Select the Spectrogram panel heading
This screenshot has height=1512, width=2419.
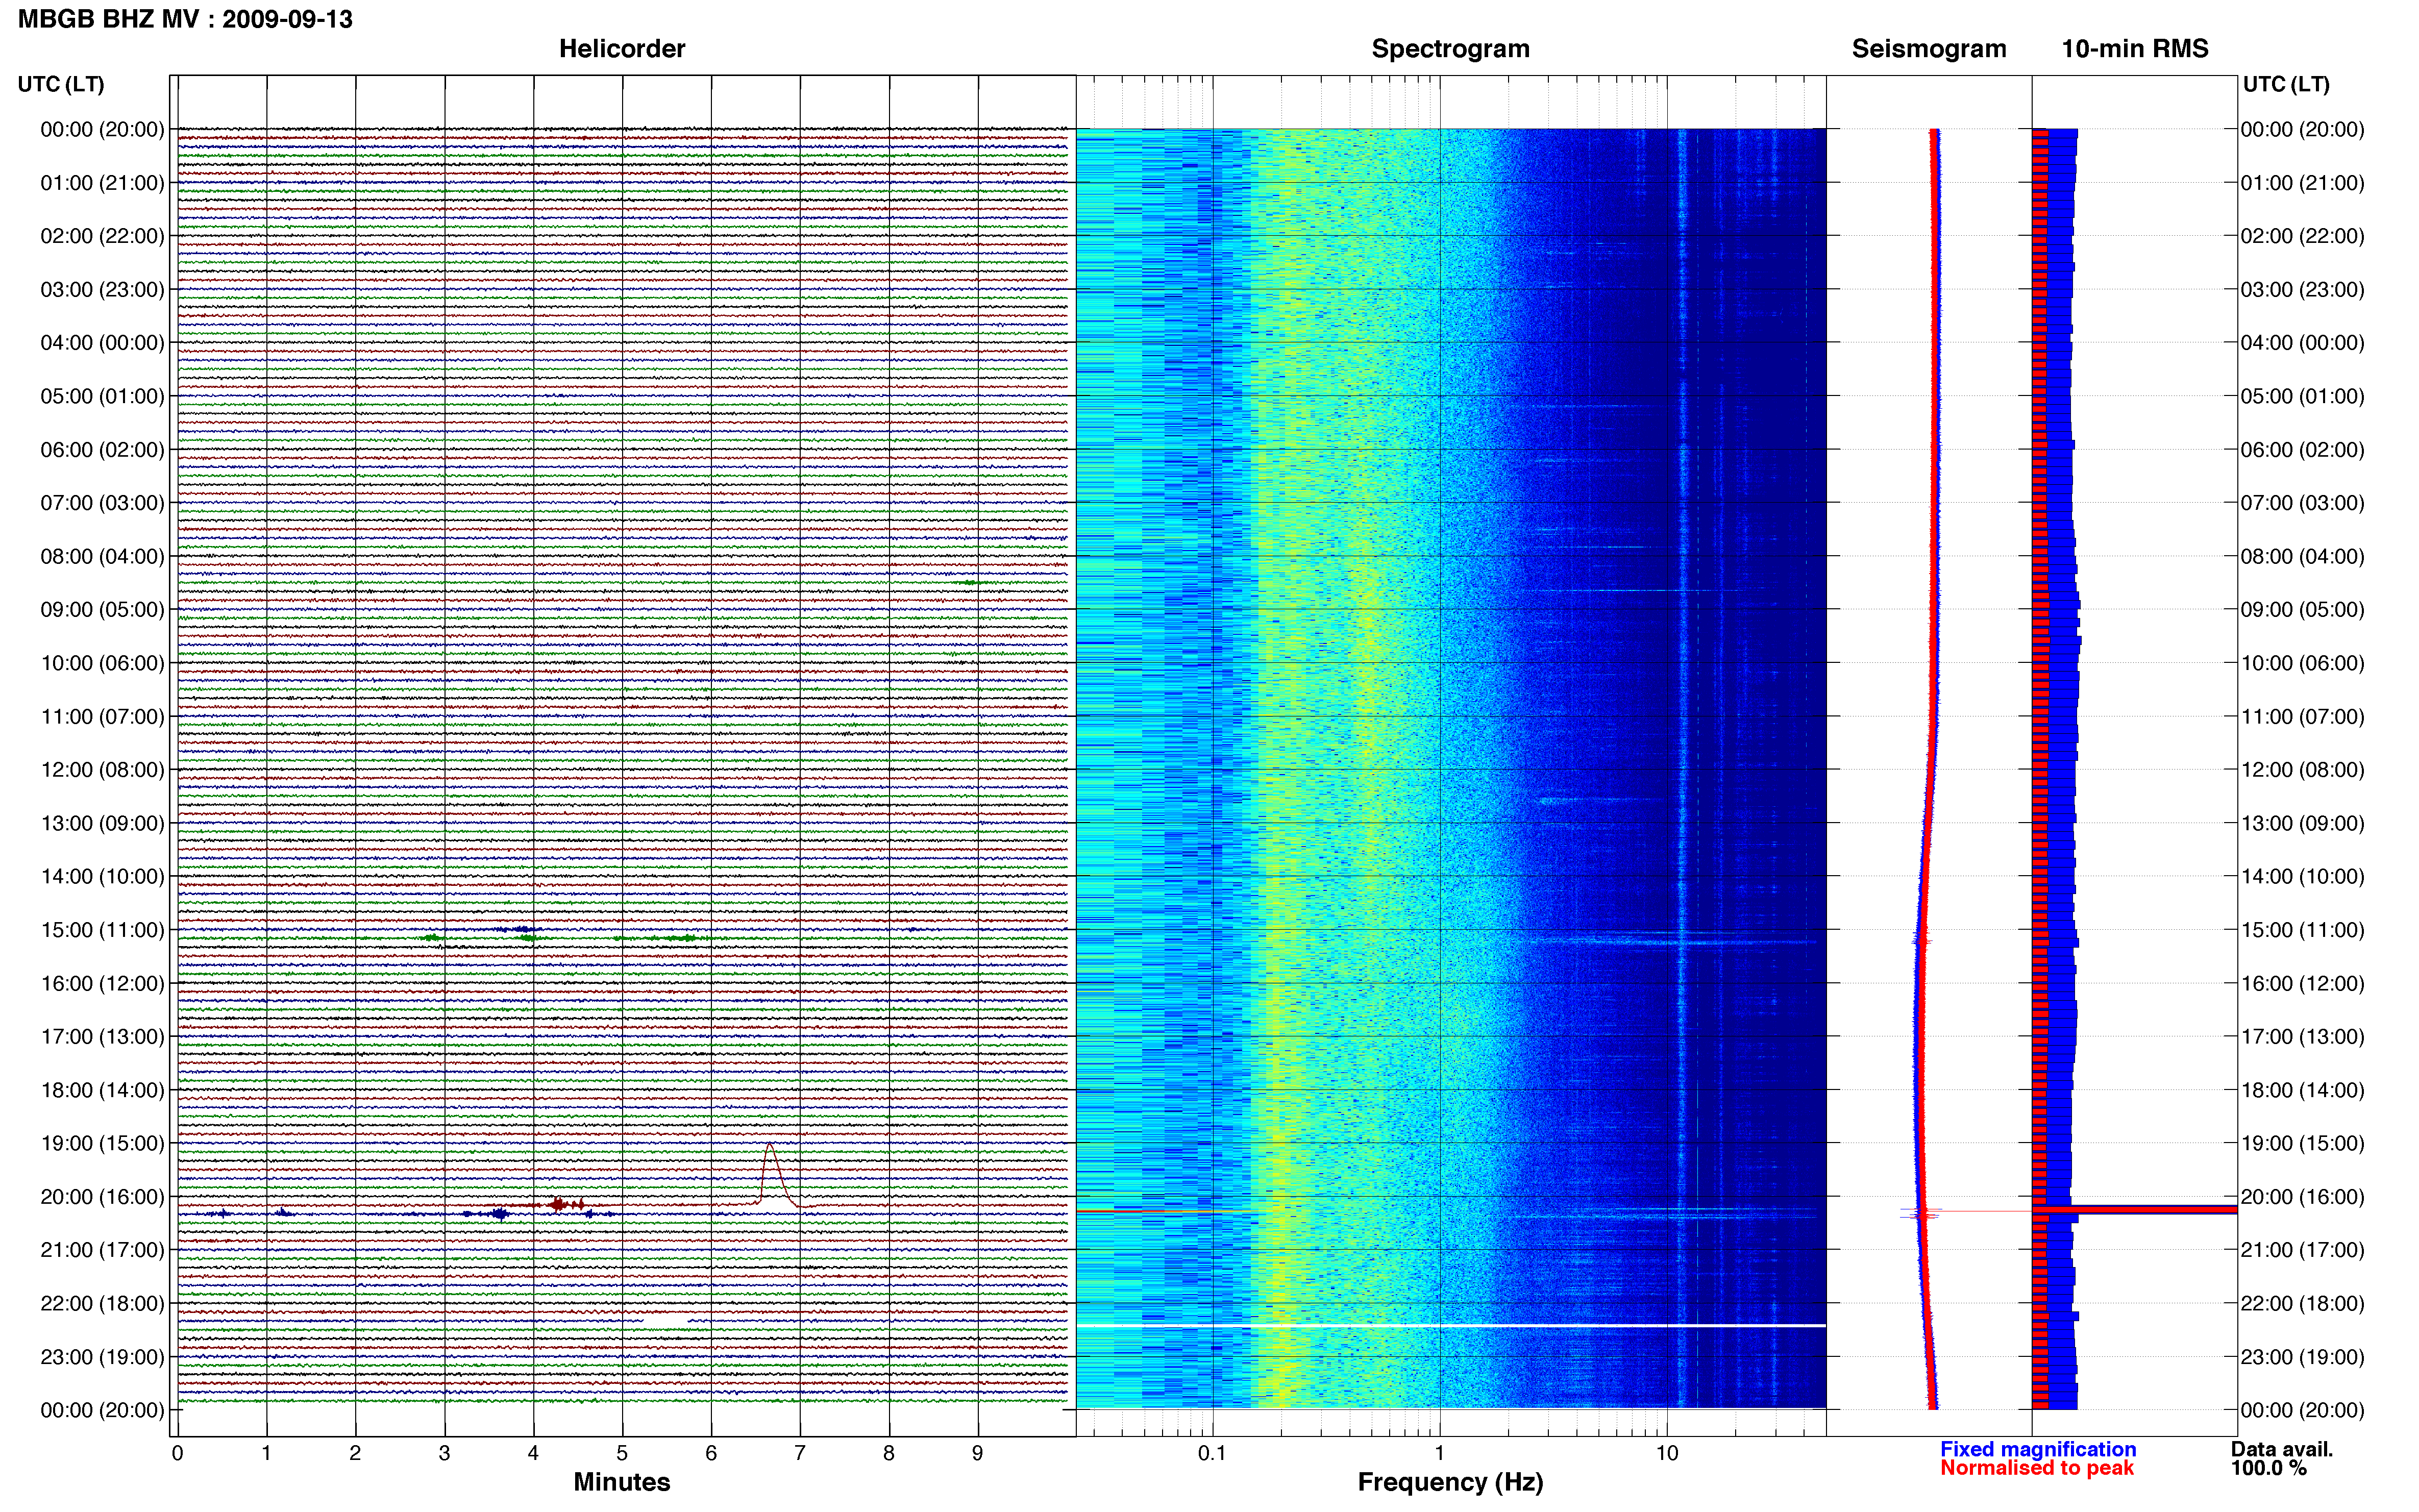click(x=1450, y=49)
